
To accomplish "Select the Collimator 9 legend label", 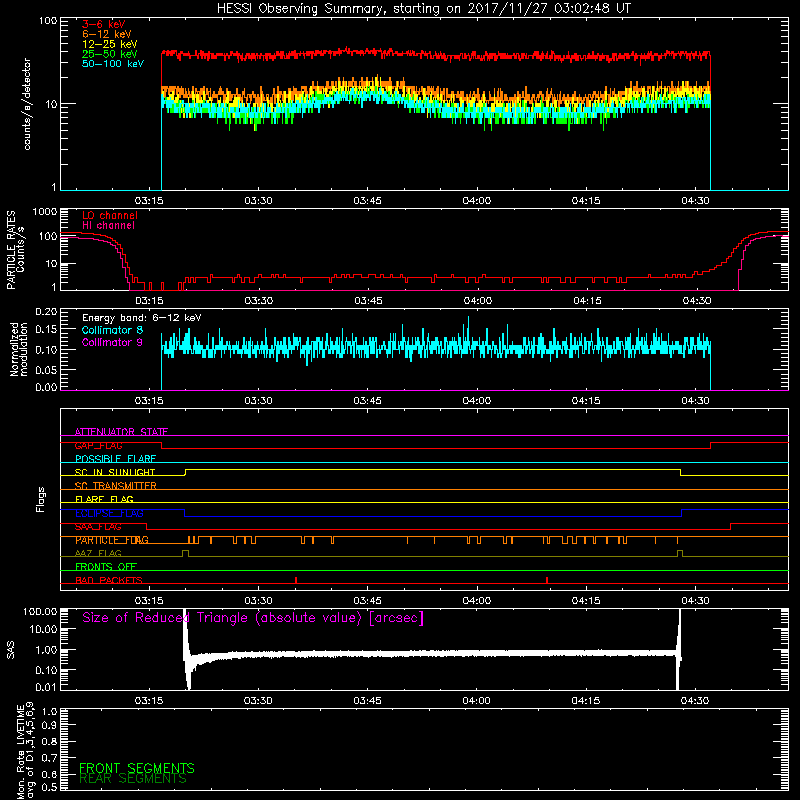I will click(112, 342).
